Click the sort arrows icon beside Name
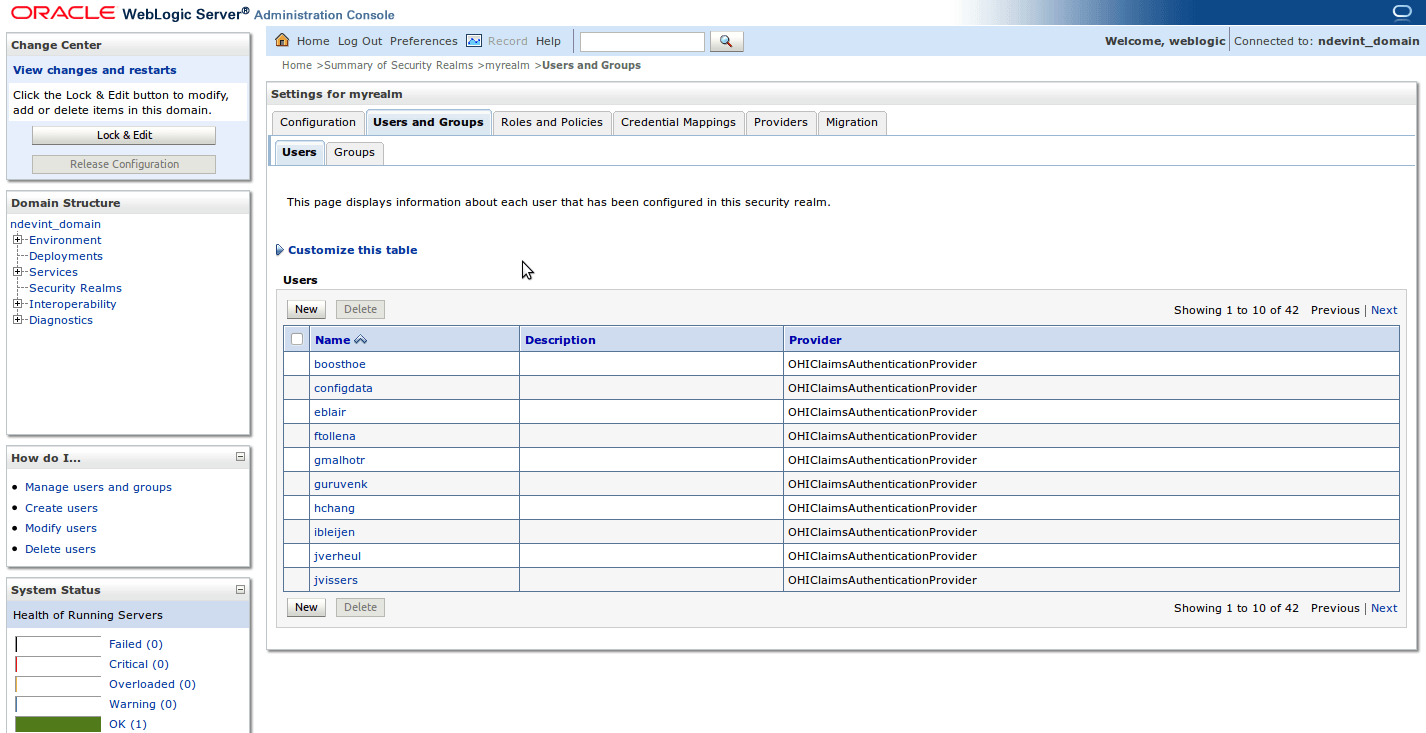This screenshot has height=733, width=1426. pos(361,340)
